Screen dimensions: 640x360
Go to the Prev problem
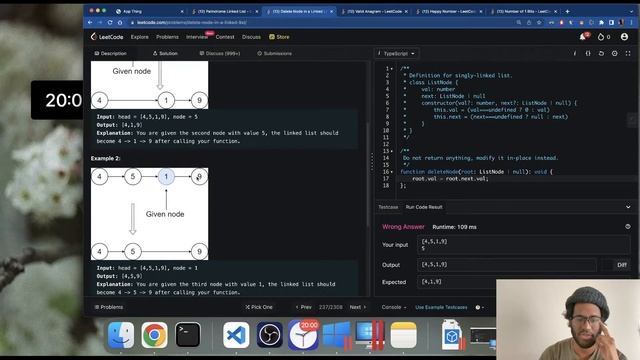tap(303, 307)
